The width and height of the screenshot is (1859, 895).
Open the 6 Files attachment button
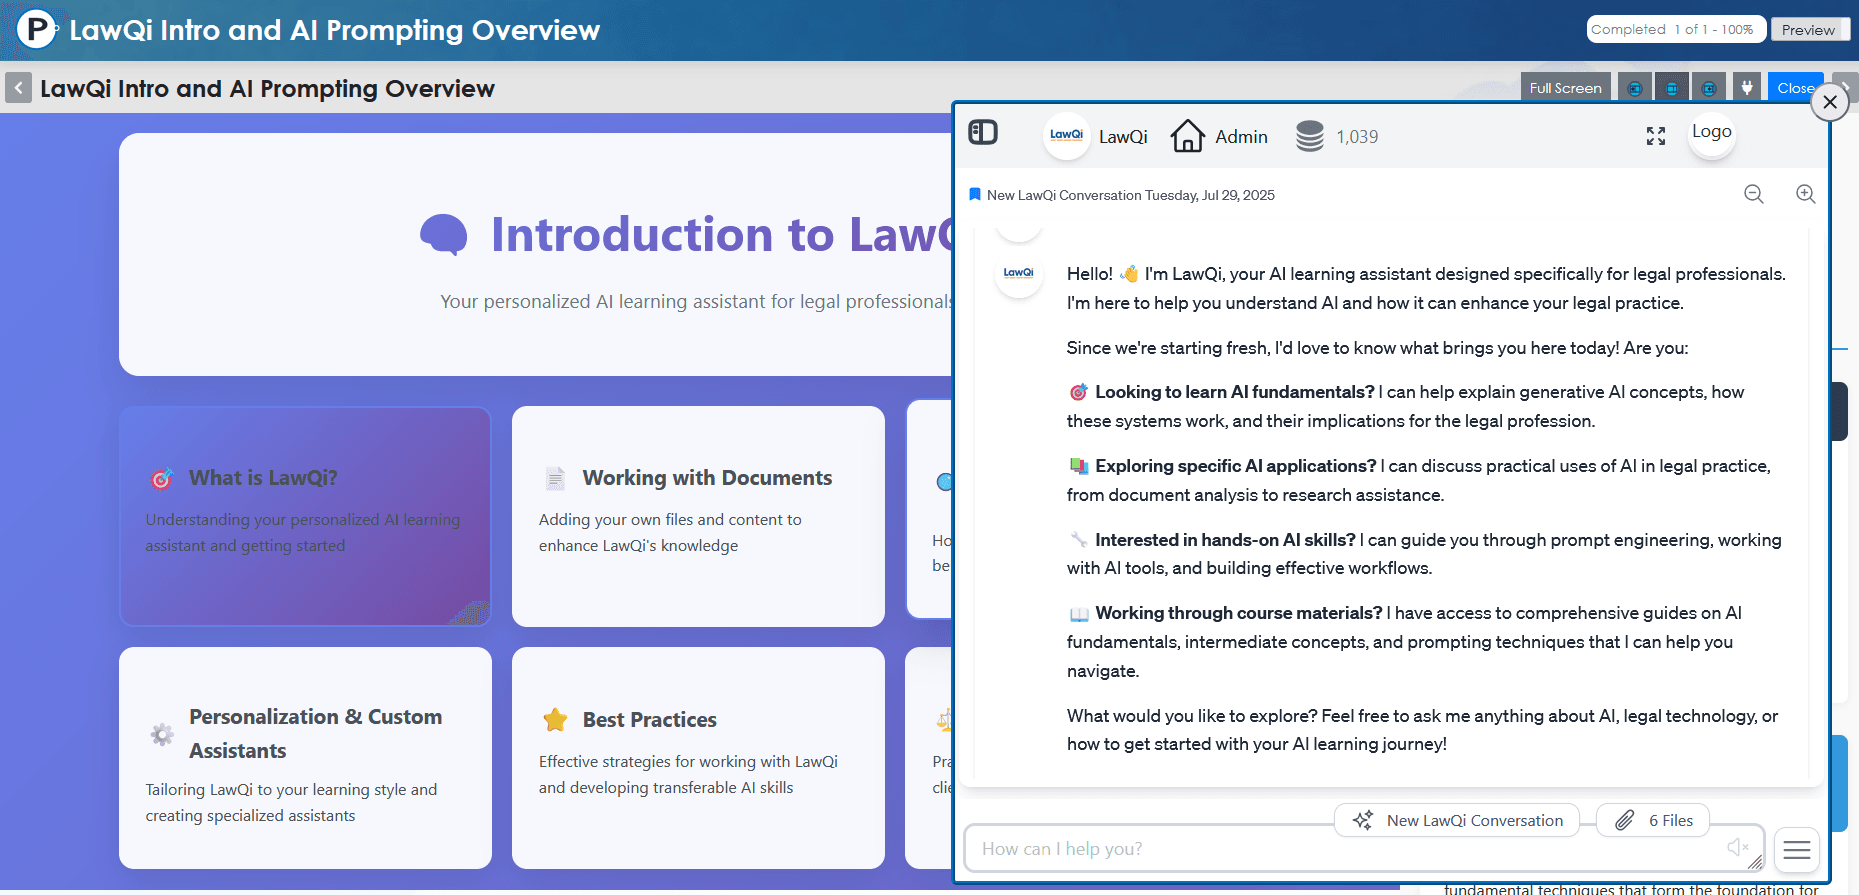click(x=1653, y=820)
